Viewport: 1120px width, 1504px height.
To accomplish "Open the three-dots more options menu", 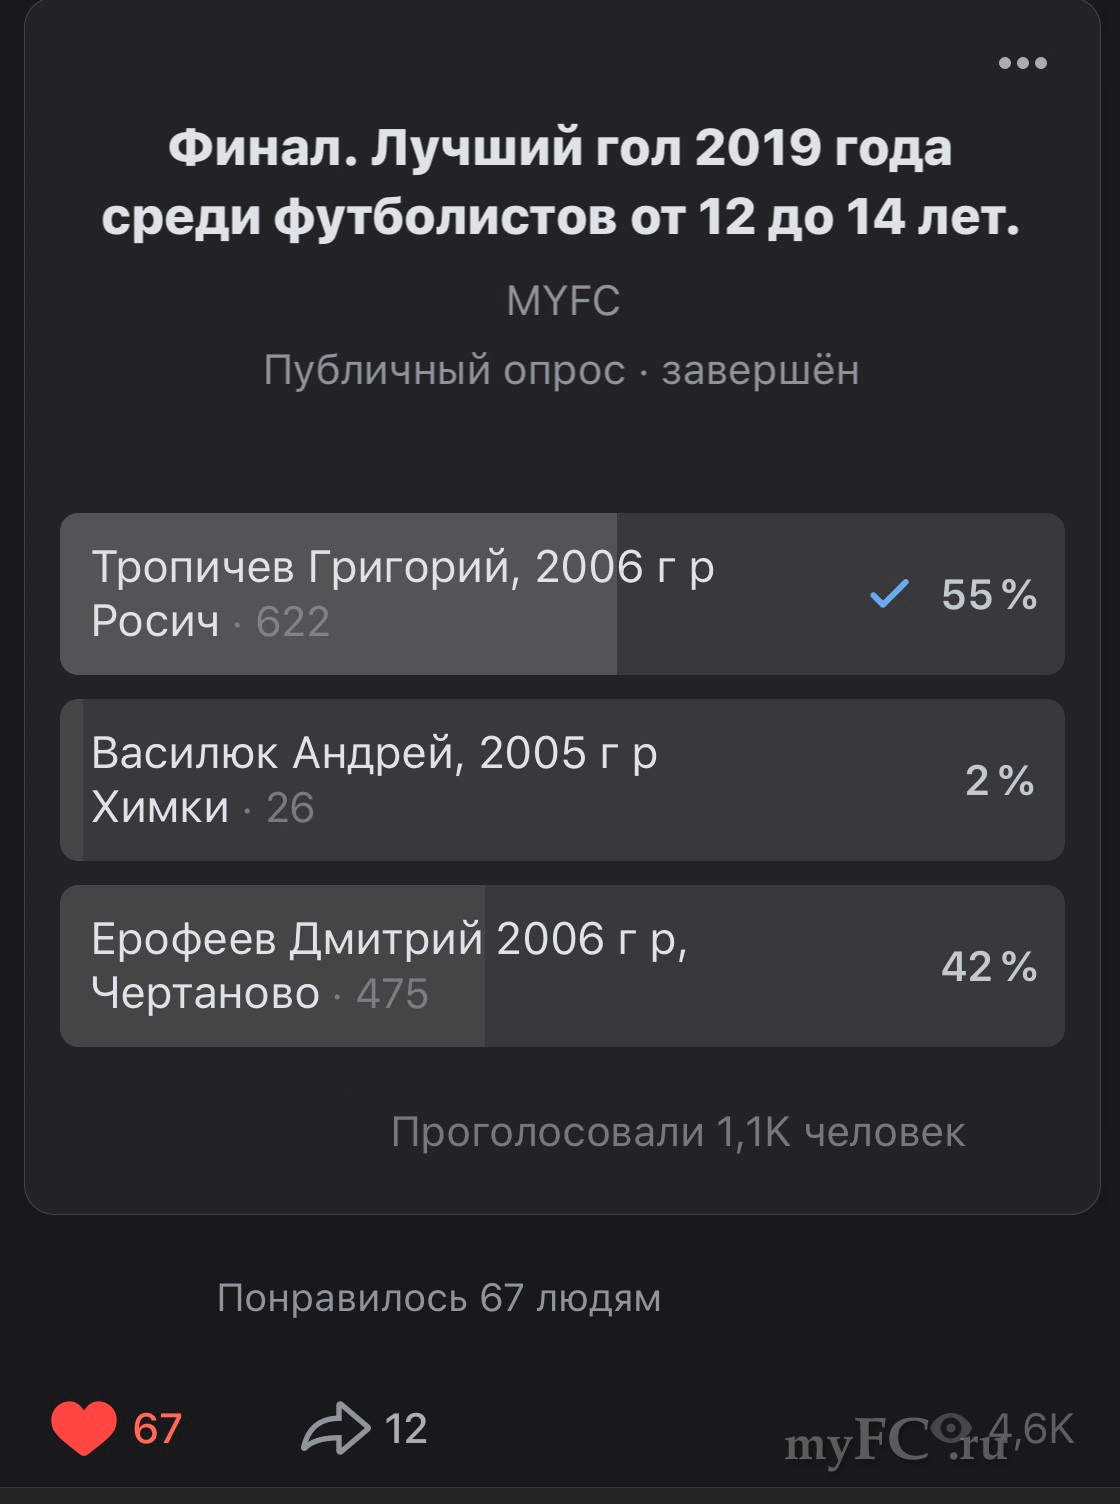I will click(1022, 63).
